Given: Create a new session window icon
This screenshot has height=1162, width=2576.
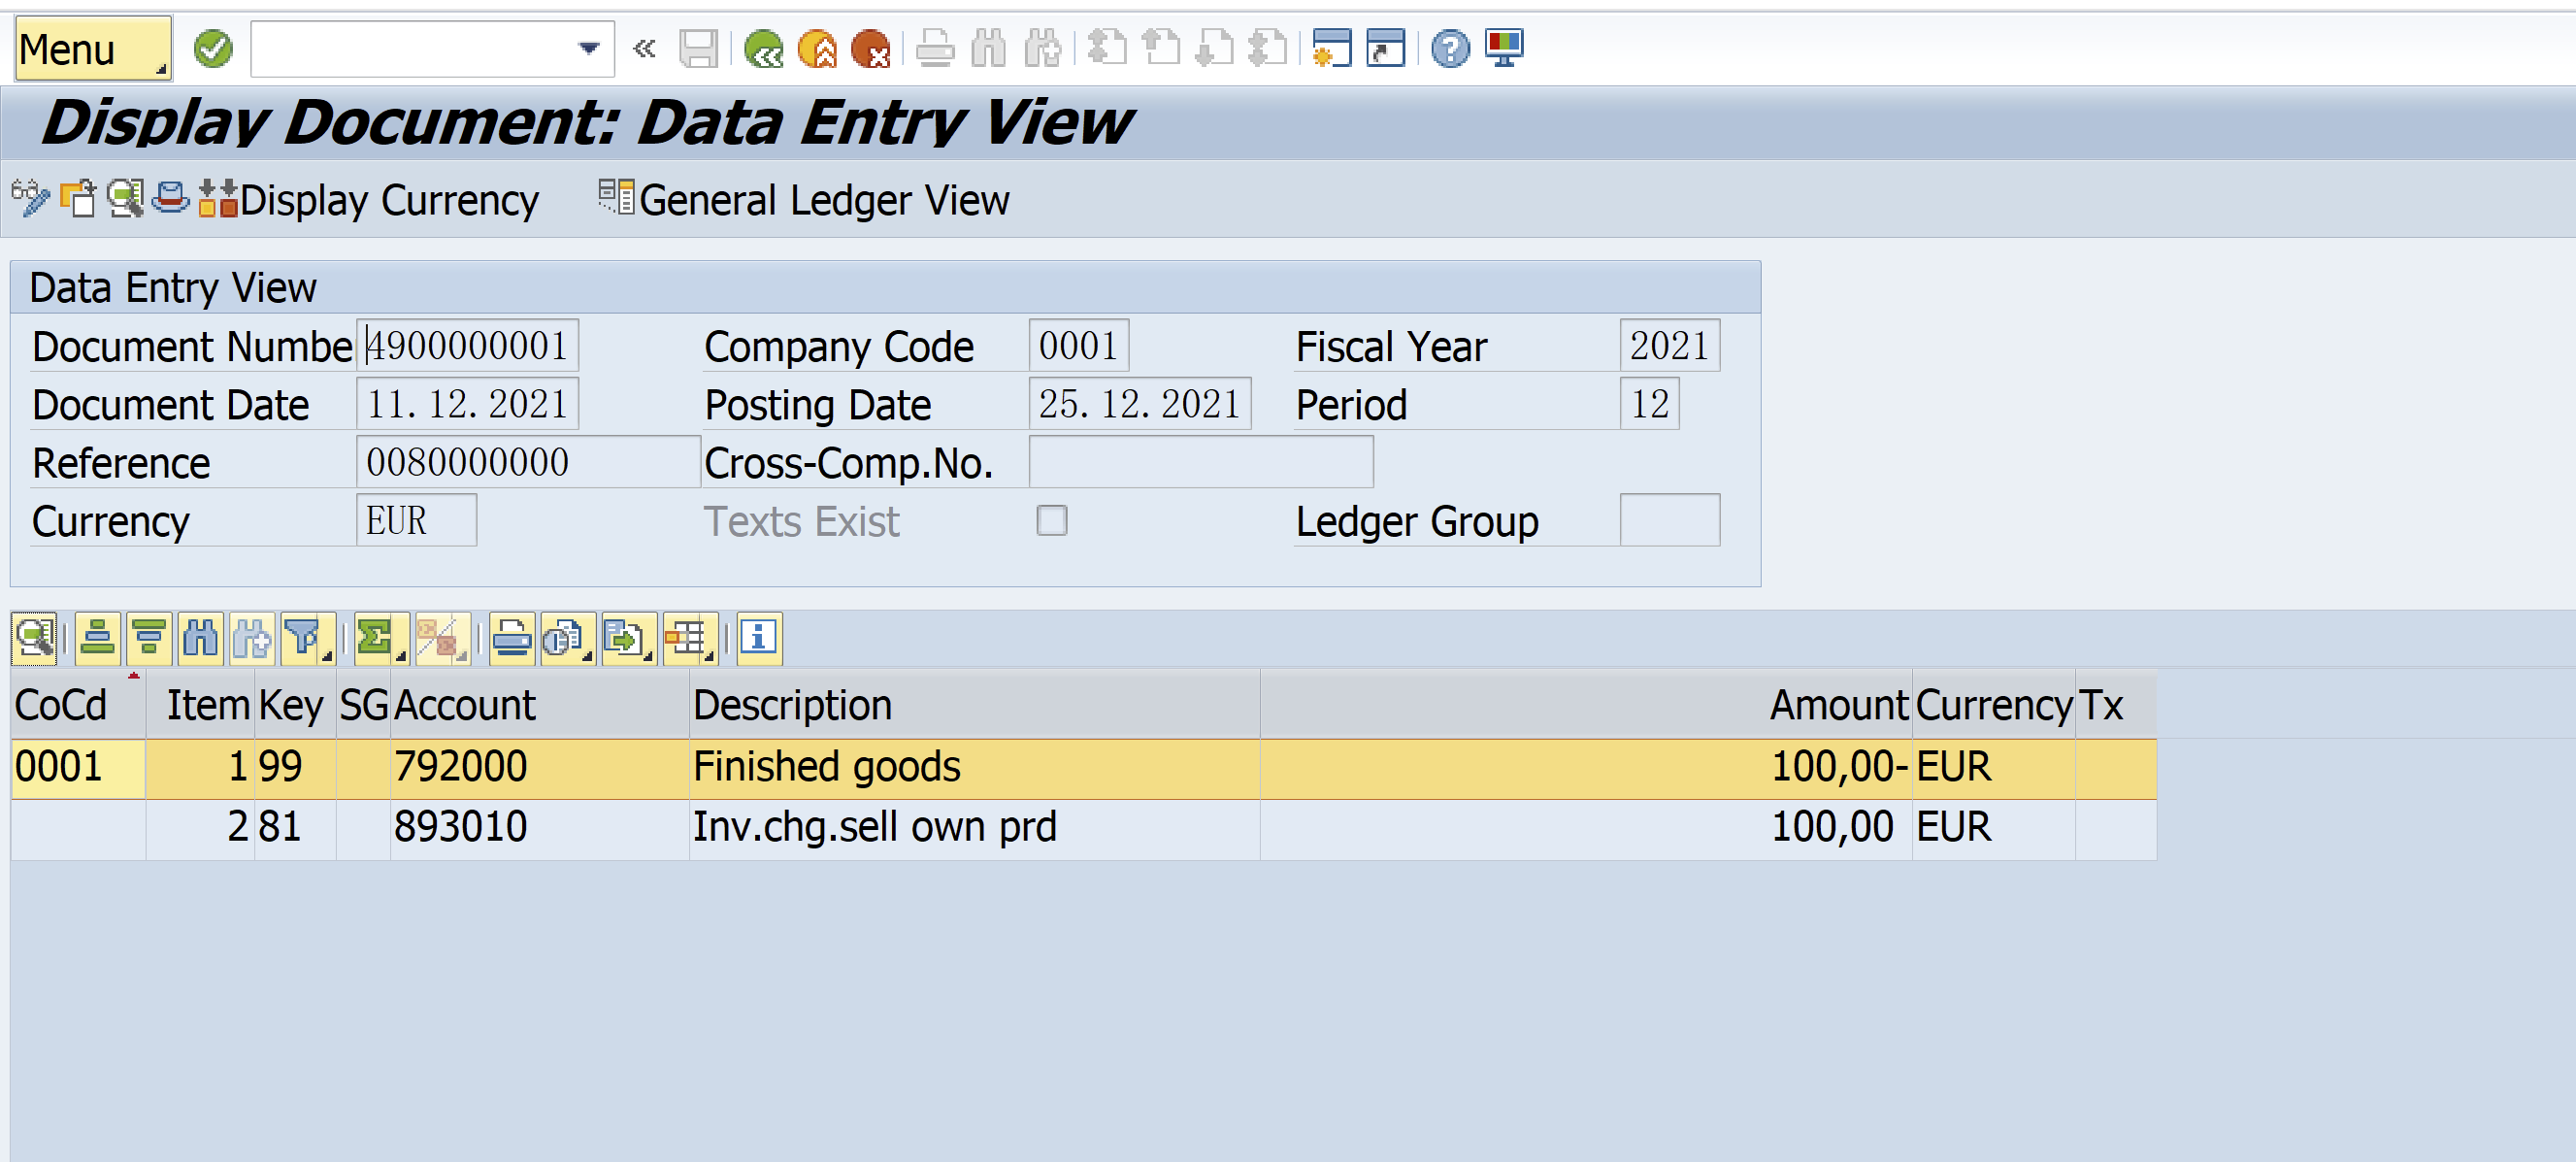Looking at the screenshot, I should point(1332,48).
